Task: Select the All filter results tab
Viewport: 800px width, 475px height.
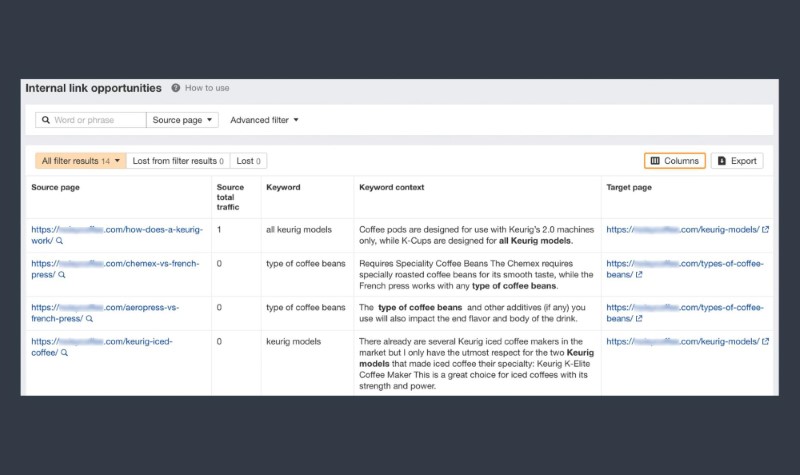Action: [x=81, y=161]
